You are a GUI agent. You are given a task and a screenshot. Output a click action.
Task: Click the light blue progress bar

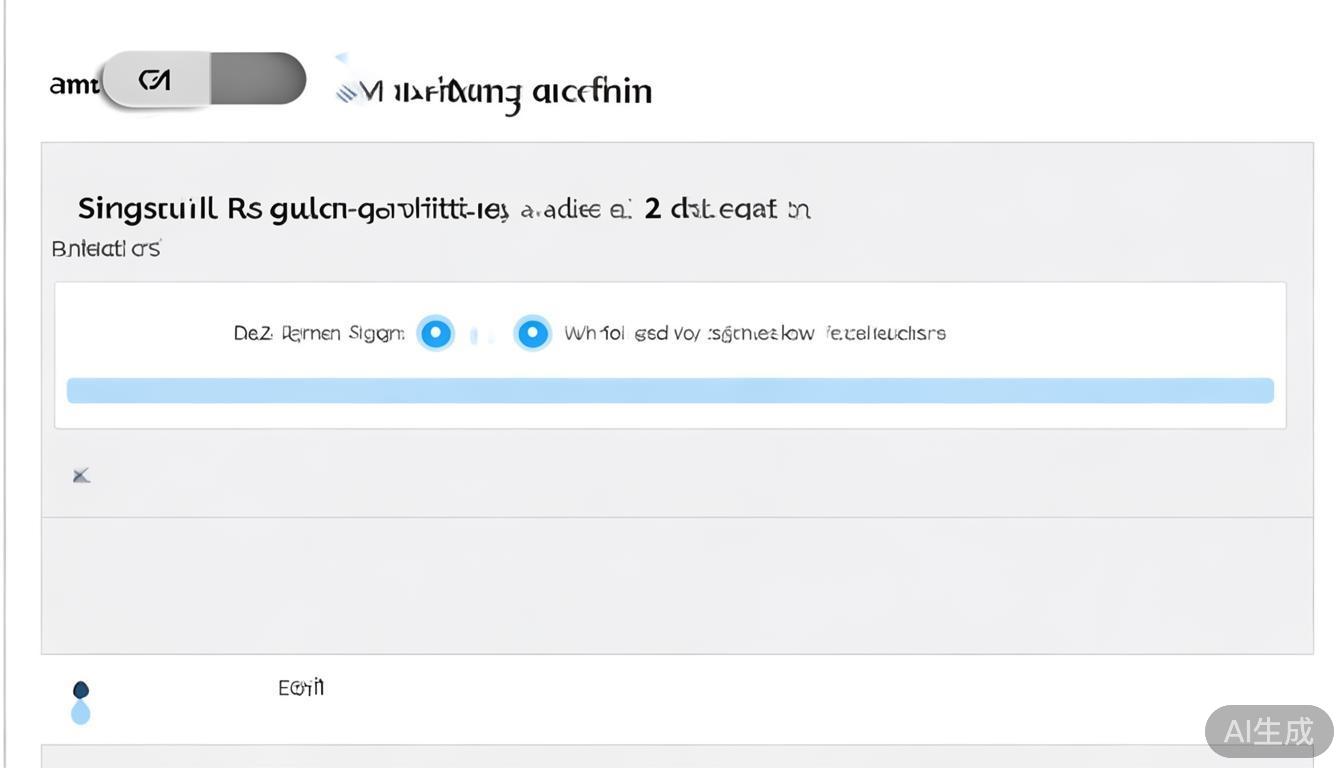tap(670, 391)
